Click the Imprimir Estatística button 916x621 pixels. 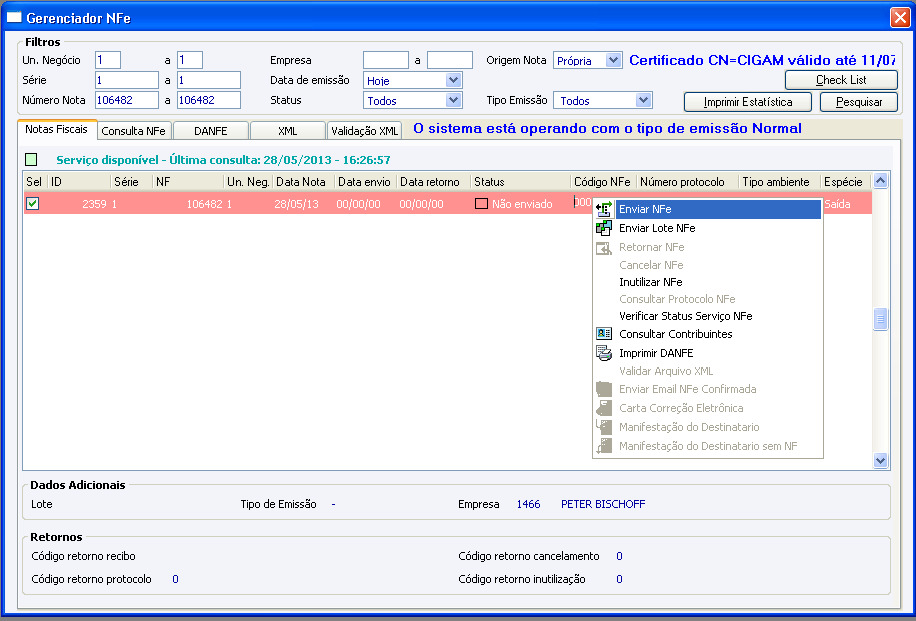[x=748, y=102]
